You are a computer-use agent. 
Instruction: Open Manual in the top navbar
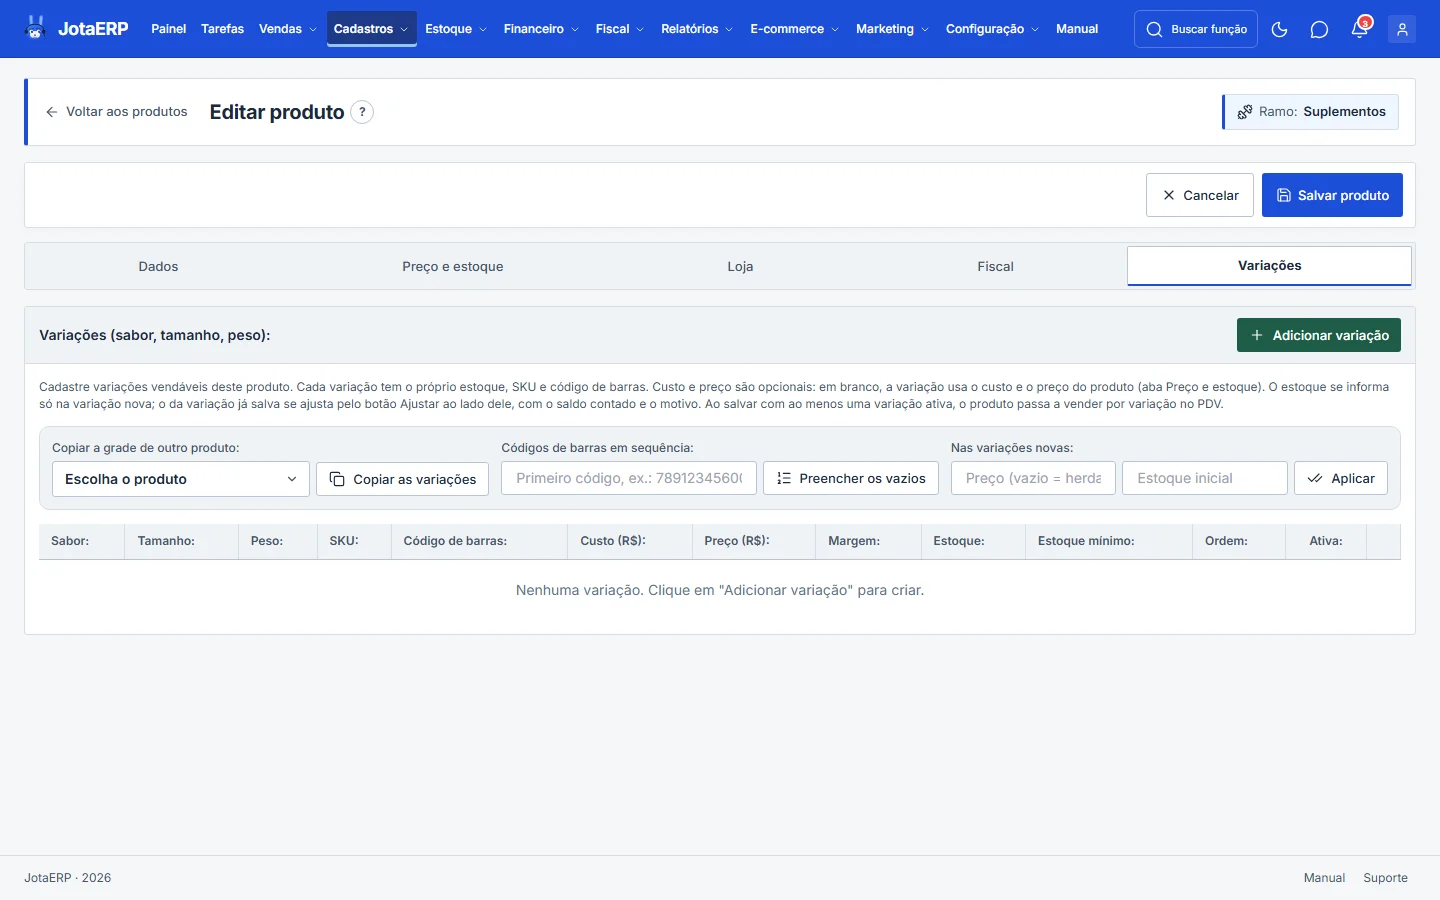[1077, 29]
